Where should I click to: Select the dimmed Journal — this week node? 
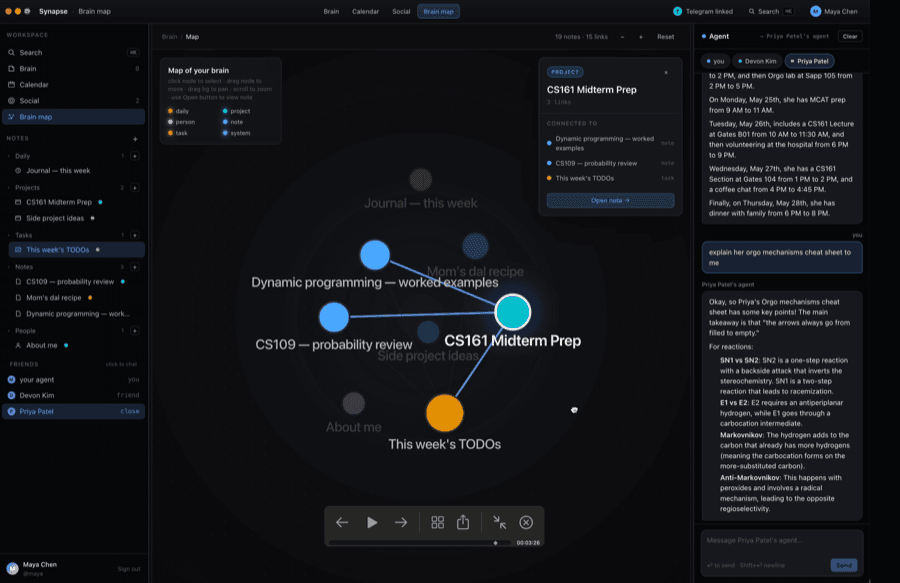[421, 180]
